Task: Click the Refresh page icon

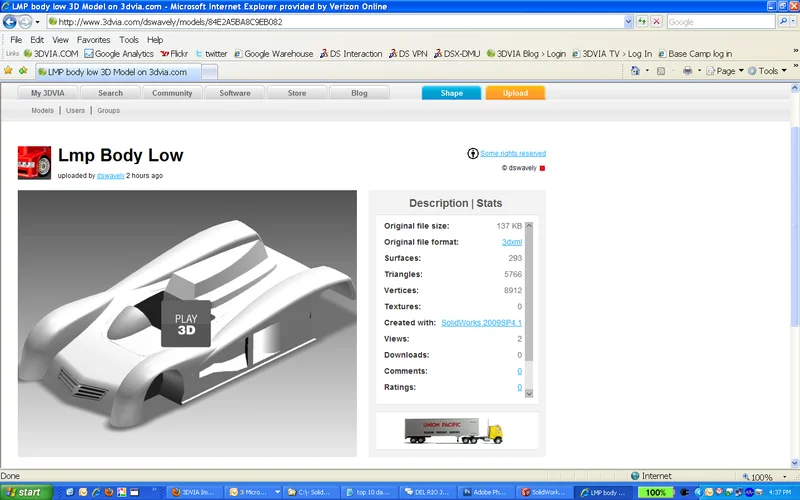Action: coord(642,21)
